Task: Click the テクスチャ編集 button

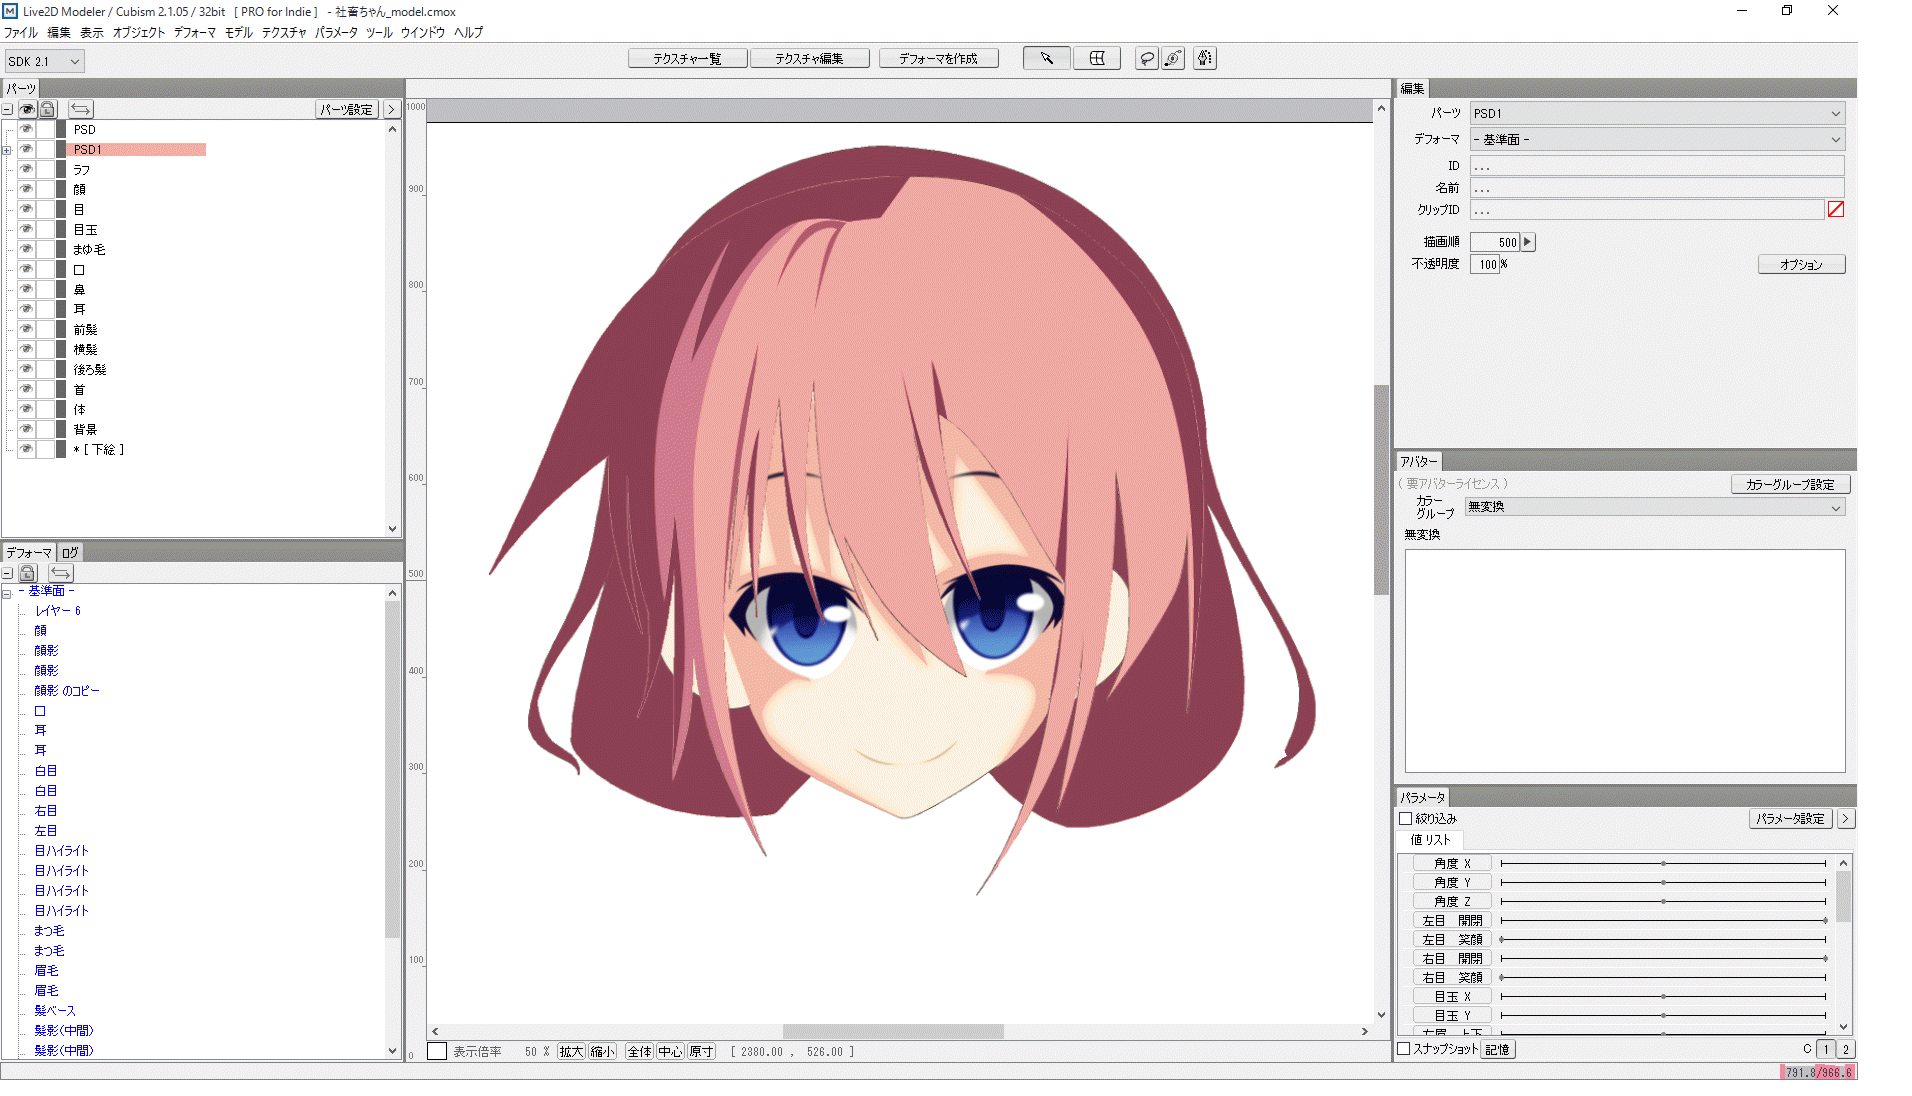Action: pos(809,59)
